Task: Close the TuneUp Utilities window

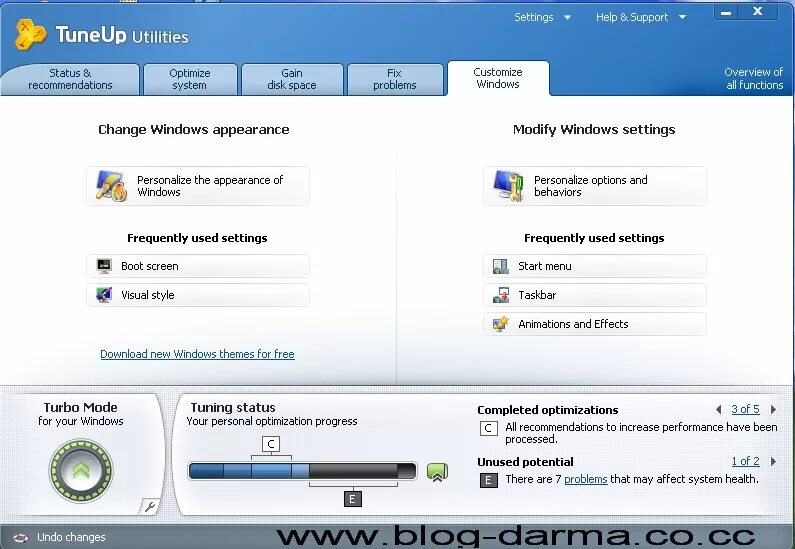Action: [757, 11]
